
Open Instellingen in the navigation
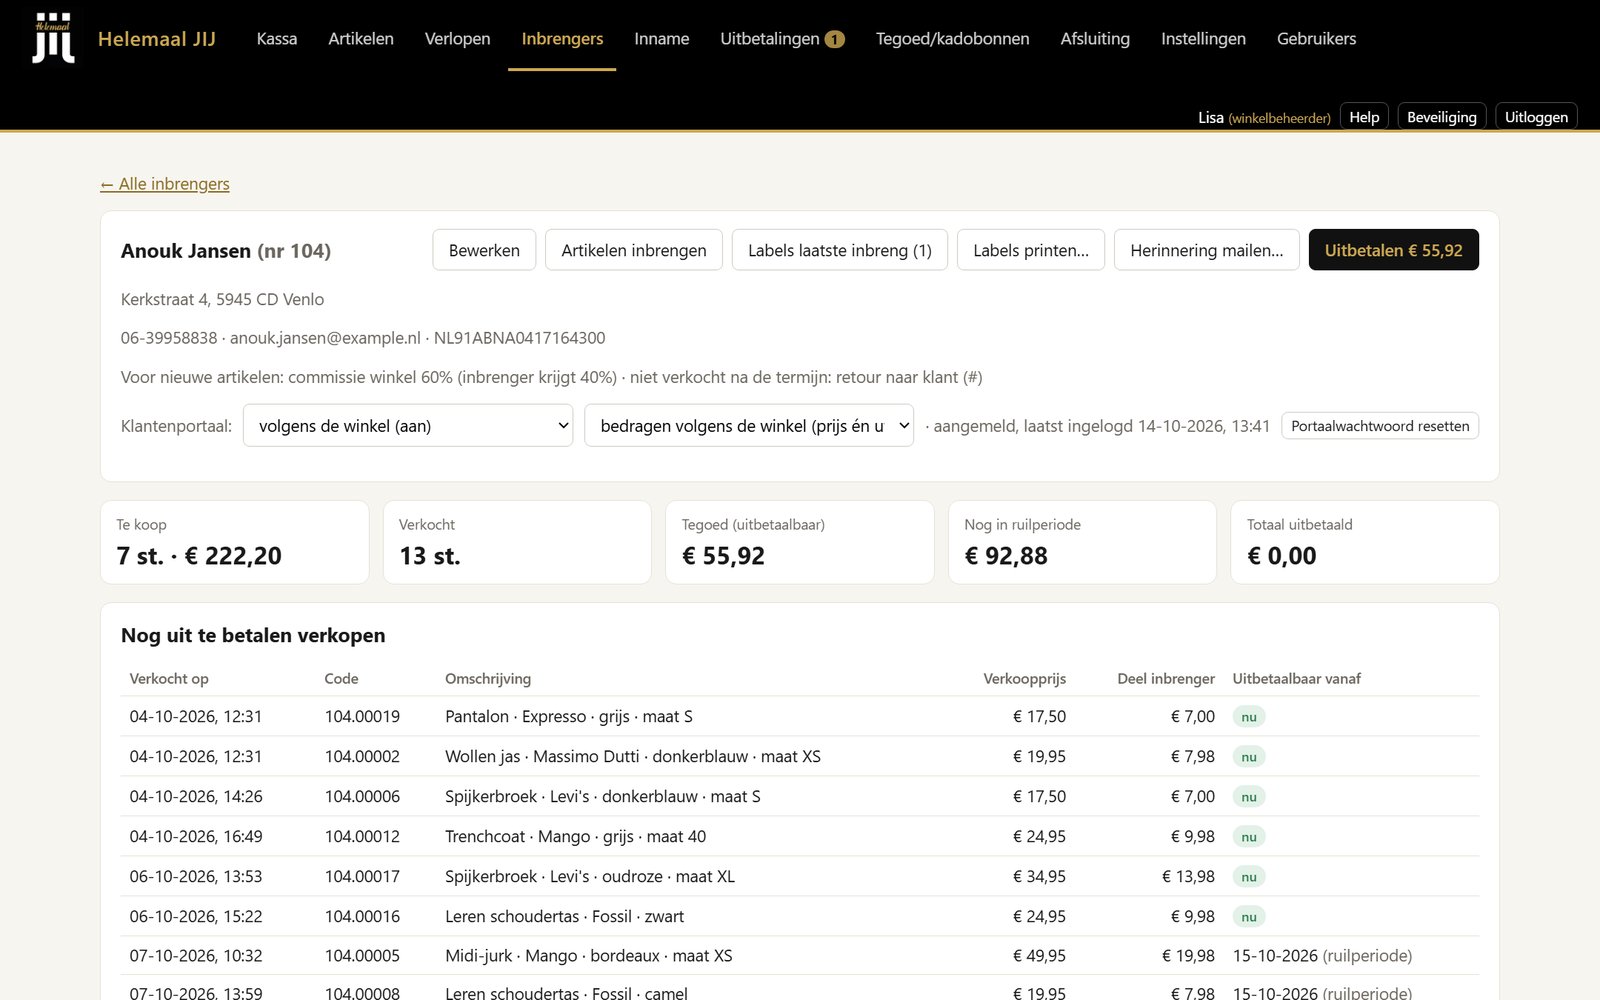pos(1203,39)
